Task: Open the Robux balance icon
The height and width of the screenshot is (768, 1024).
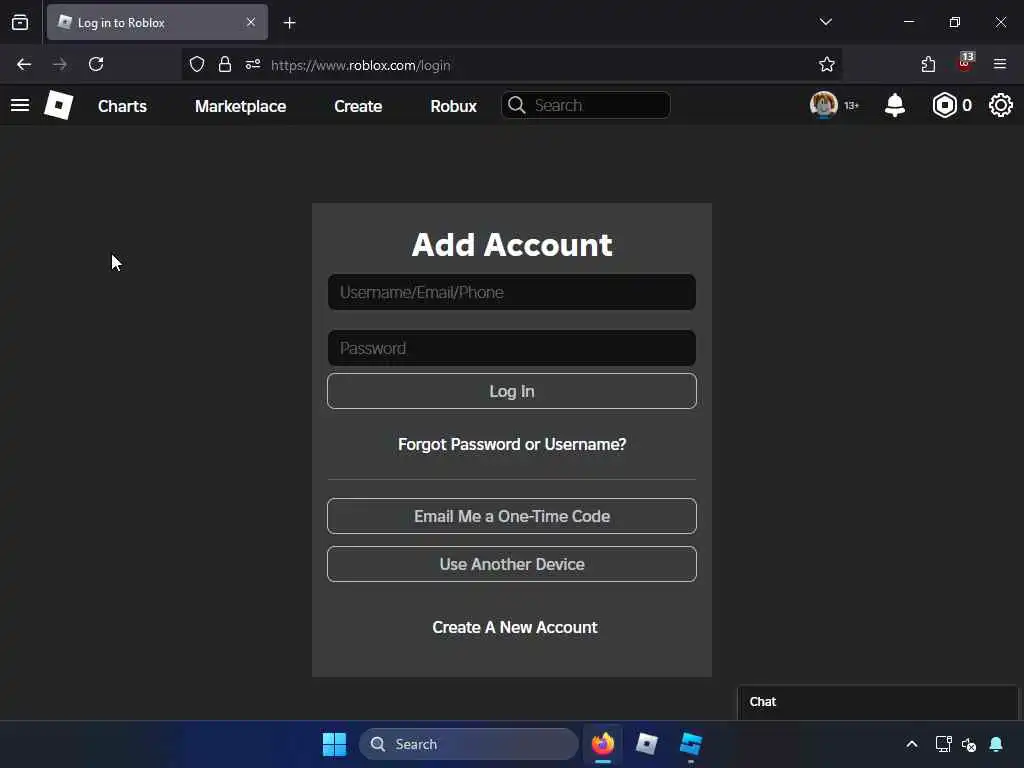Action: (944, 105)
